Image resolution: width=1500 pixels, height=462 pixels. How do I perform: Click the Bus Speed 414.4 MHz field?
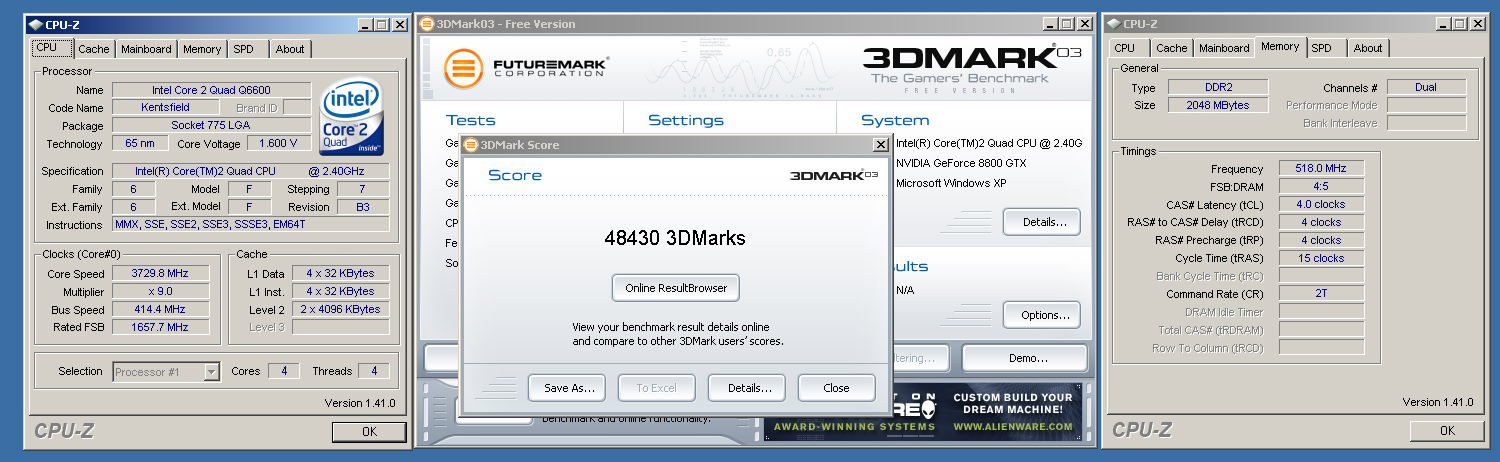pyautogui.click(x=160, y=309)
